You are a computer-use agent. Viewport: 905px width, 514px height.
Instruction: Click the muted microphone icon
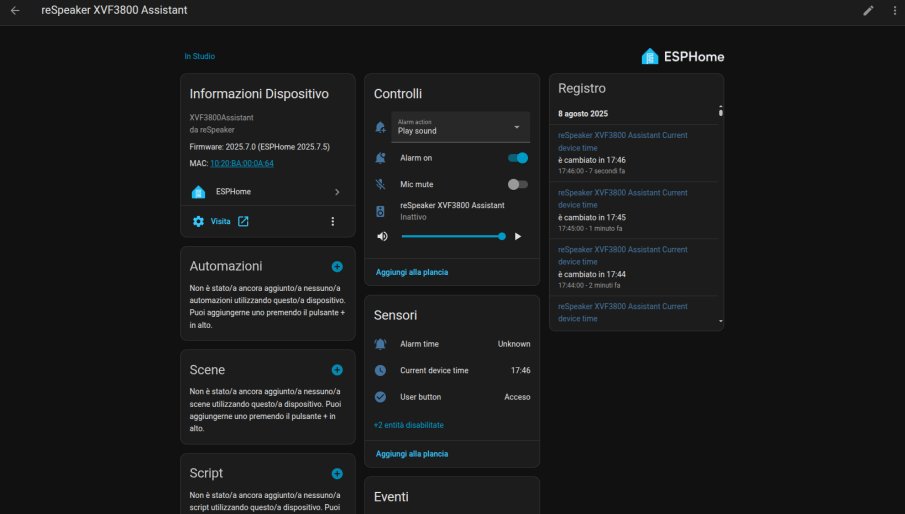click(x=380, y=185)
